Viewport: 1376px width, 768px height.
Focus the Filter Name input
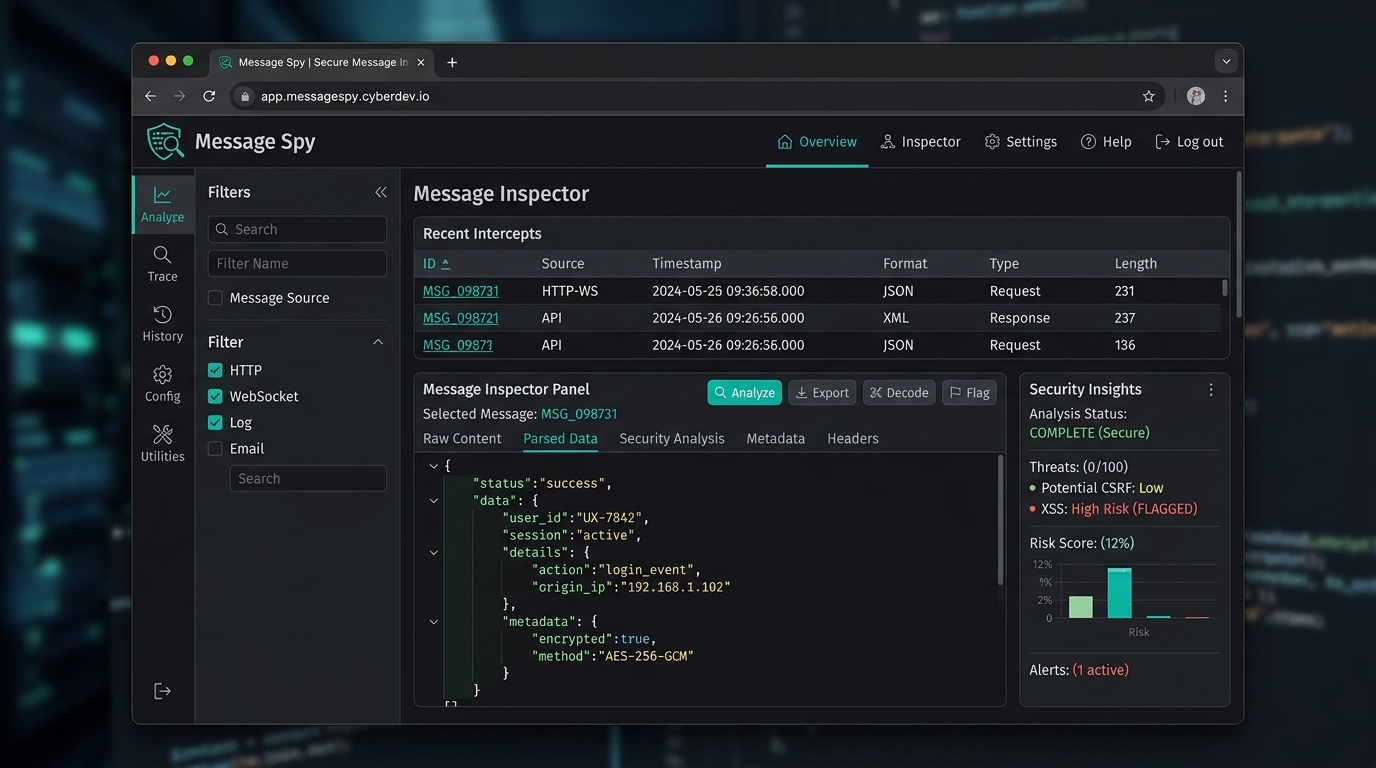click(297, 263)
